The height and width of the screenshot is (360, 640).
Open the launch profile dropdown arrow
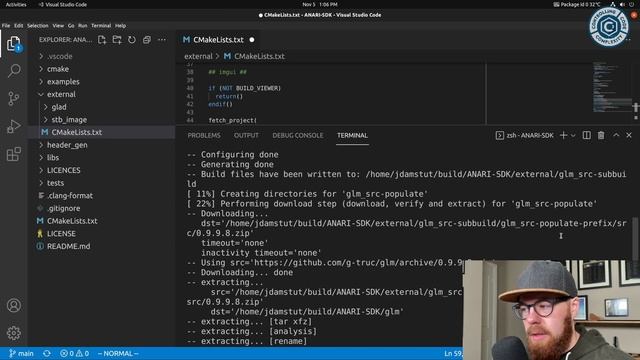click(x=573, y=136)
